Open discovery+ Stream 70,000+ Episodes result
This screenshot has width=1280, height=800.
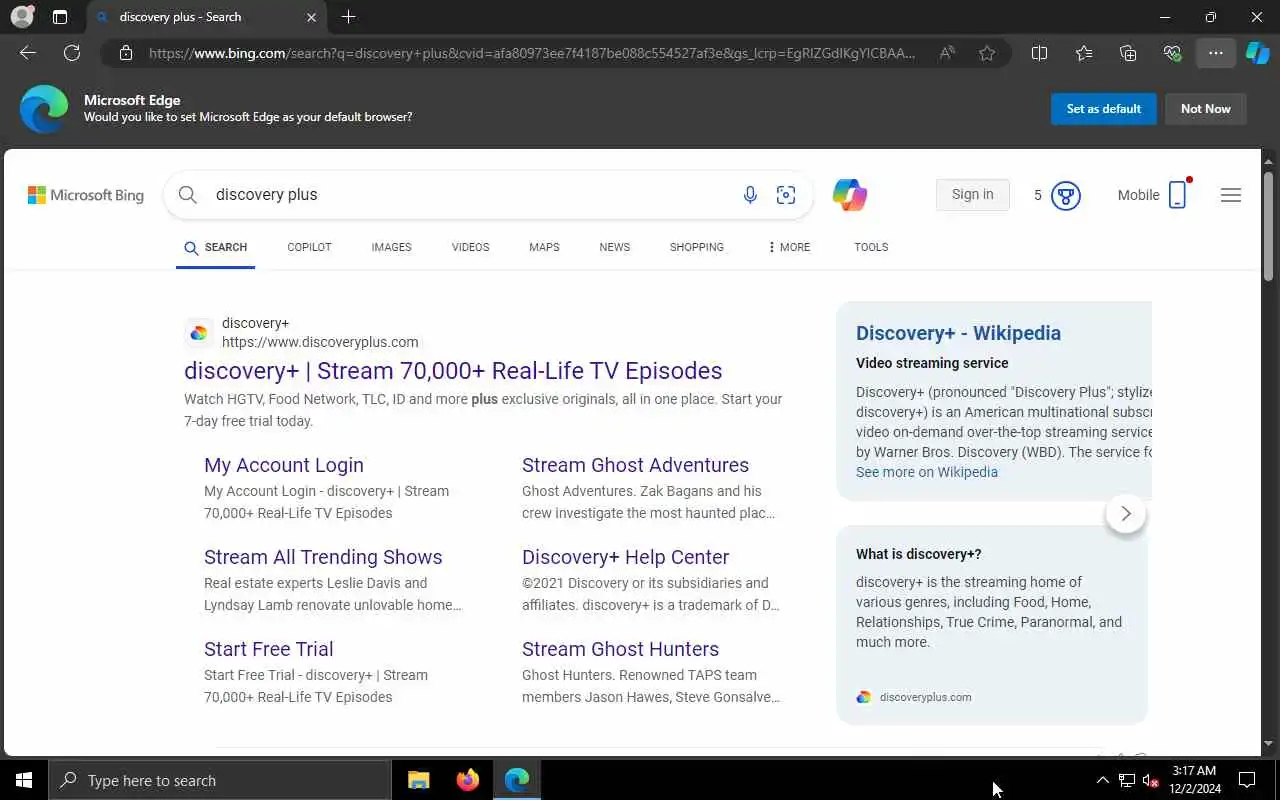453,371
